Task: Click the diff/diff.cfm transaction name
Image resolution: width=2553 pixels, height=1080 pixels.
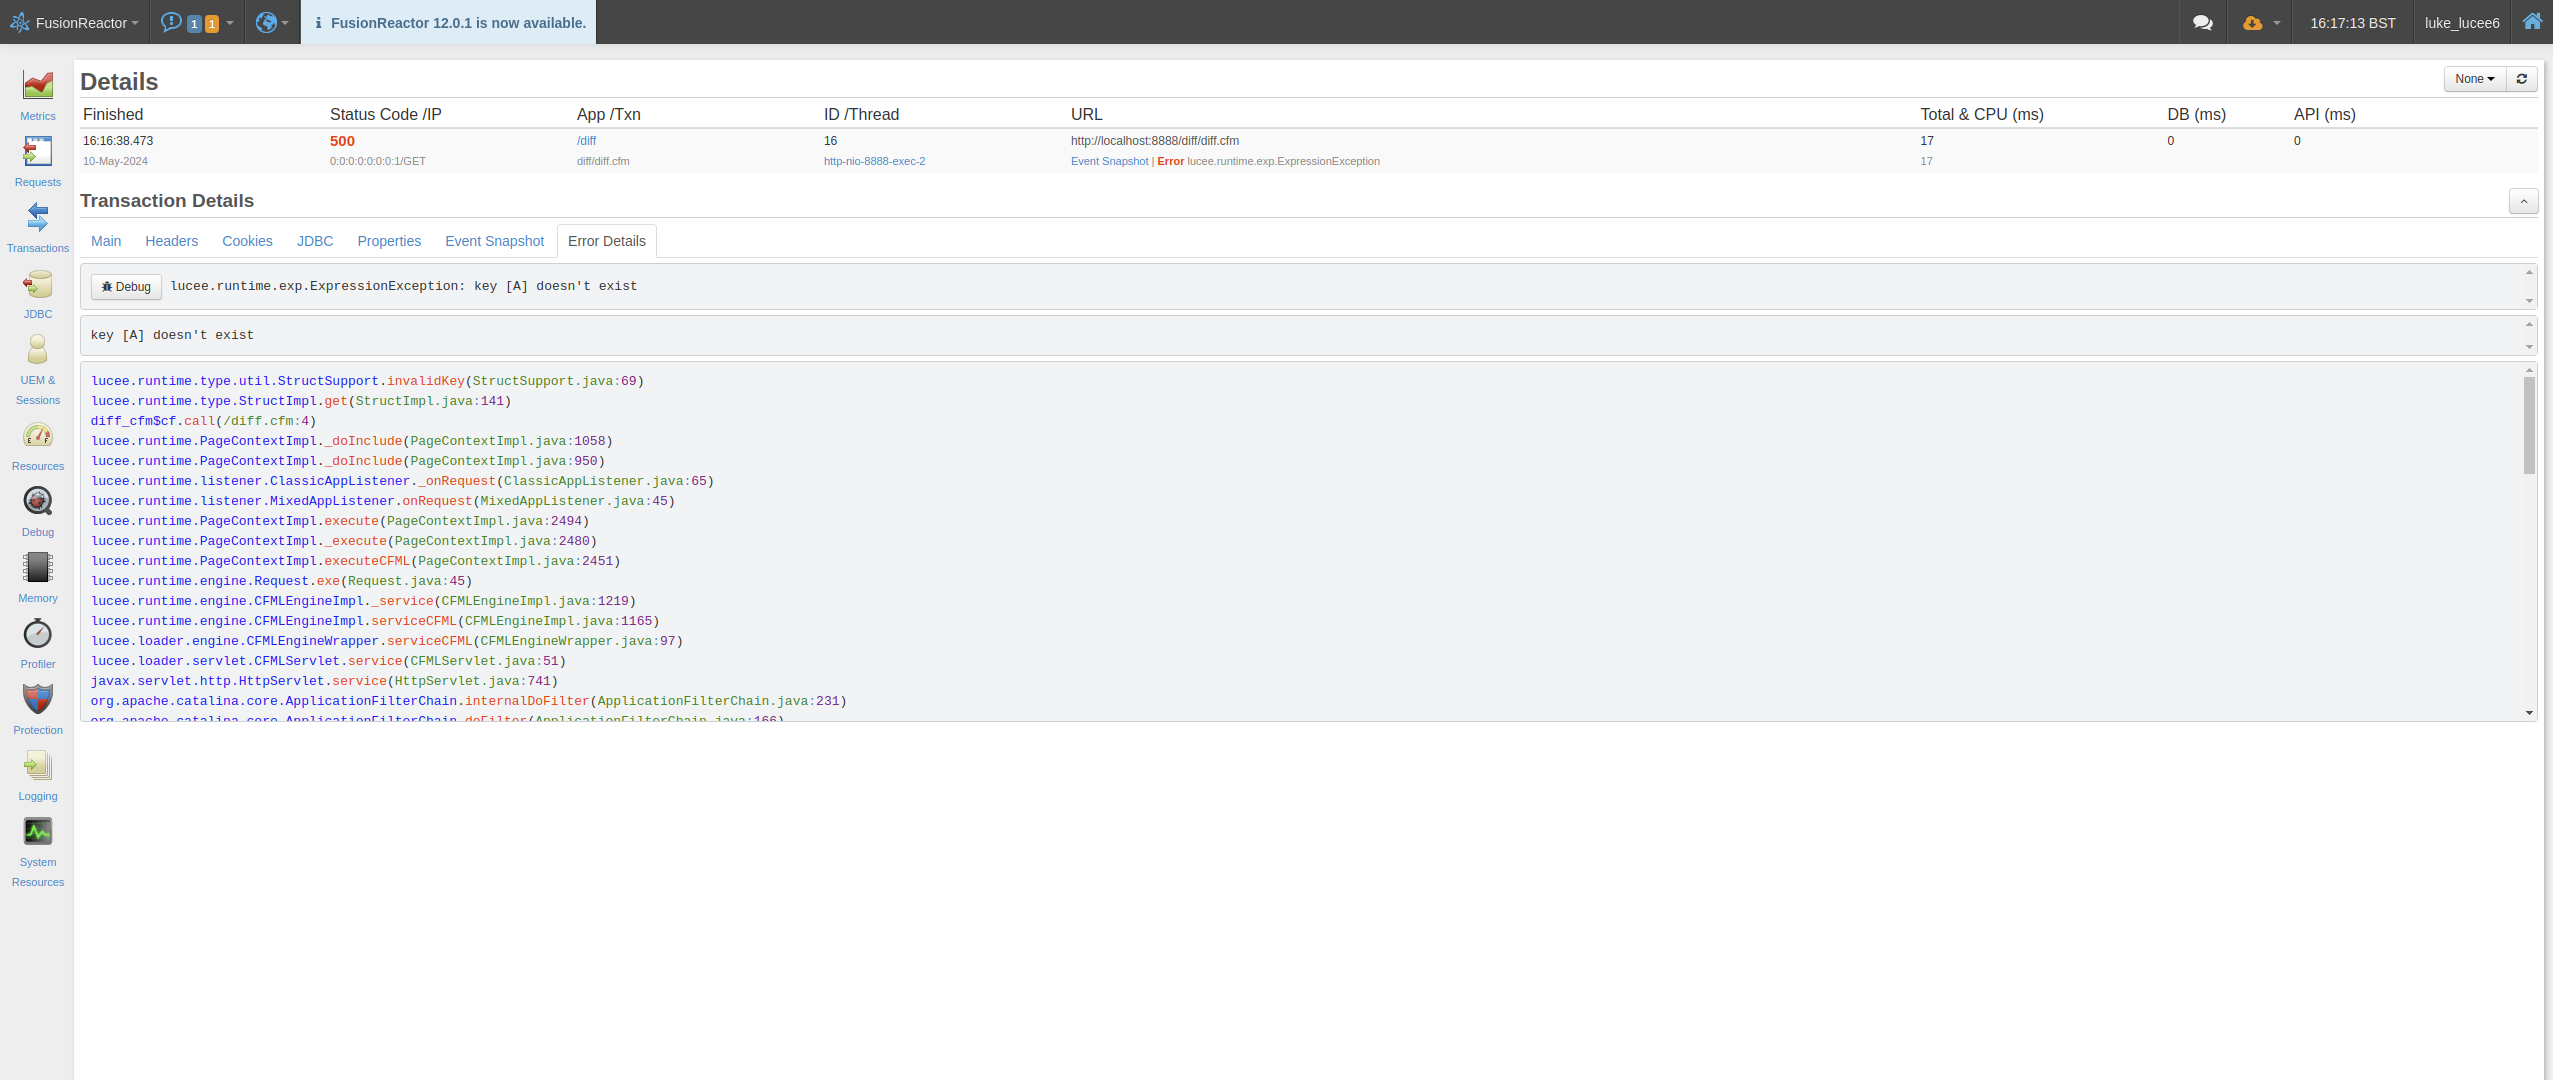Action: click(603, 161)
